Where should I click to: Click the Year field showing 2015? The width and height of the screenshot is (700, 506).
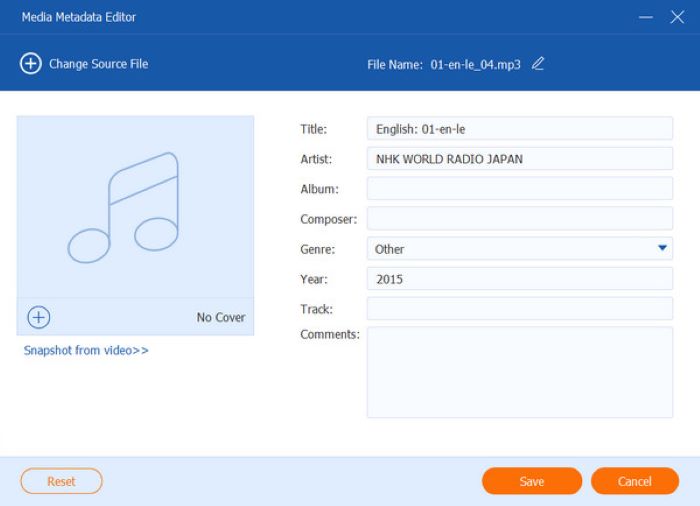520,279
